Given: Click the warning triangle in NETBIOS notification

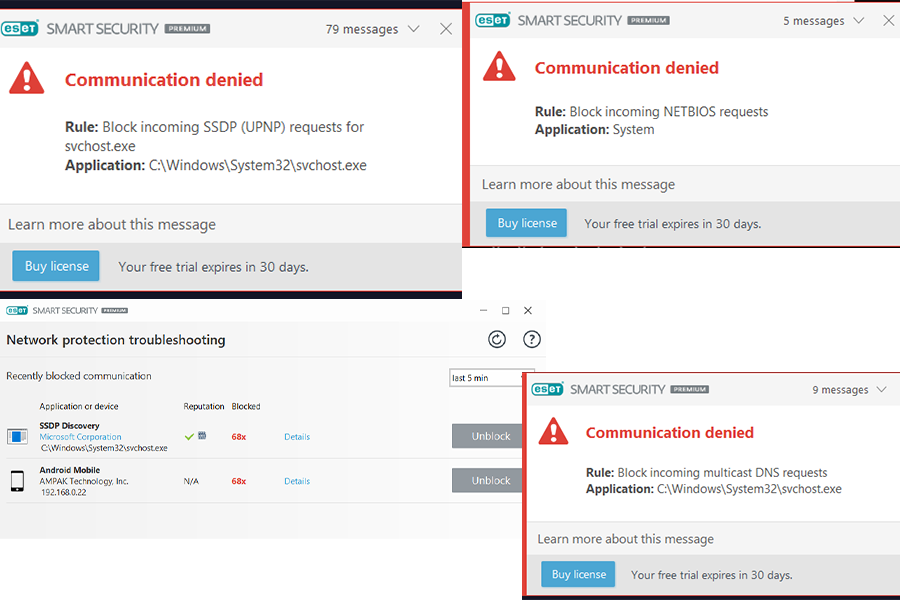Looking at the screenshot, I should tap(499, 66).
